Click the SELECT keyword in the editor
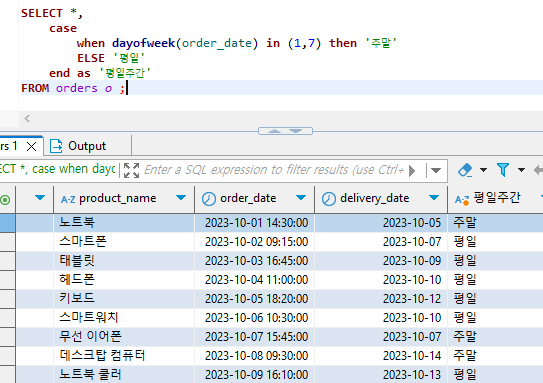543x383 pixels. click(42, 13)
